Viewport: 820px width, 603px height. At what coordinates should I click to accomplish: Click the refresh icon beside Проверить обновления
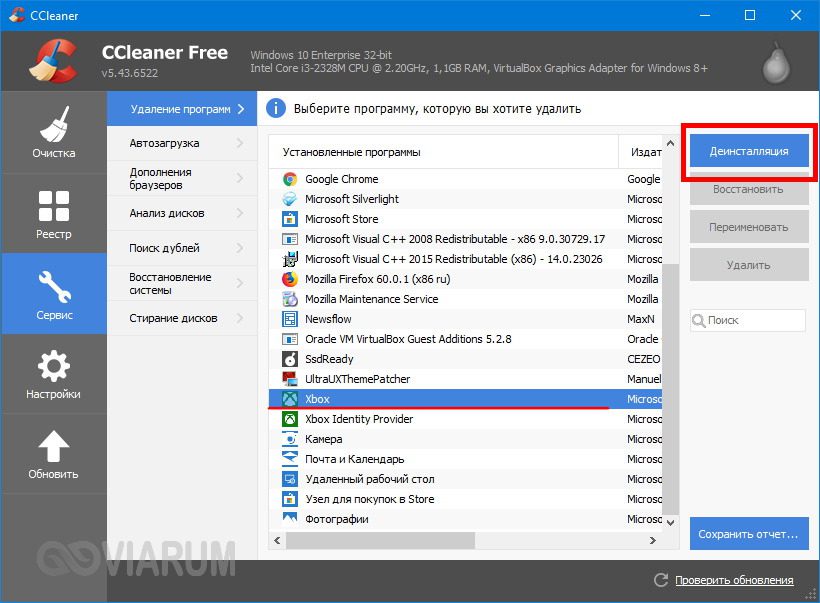(x=661, y=579)
